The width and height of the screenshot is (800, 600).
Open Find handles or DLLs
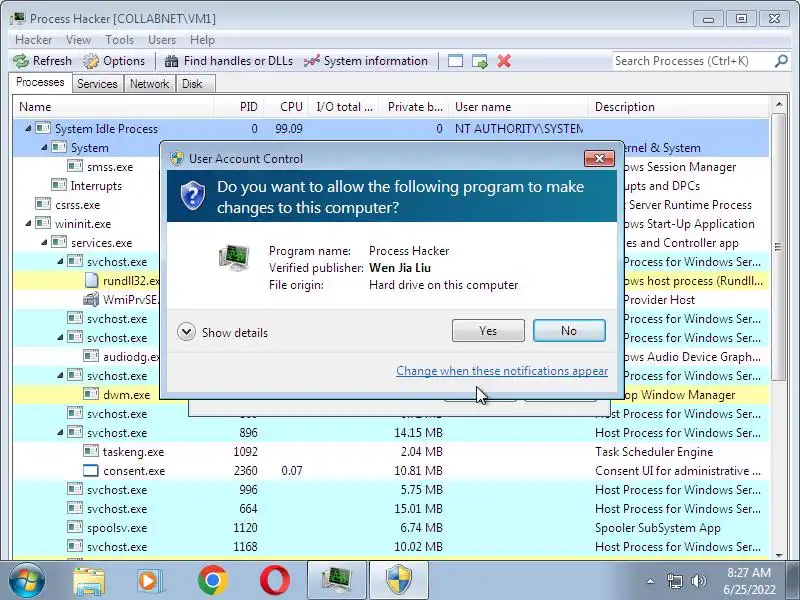229,61
